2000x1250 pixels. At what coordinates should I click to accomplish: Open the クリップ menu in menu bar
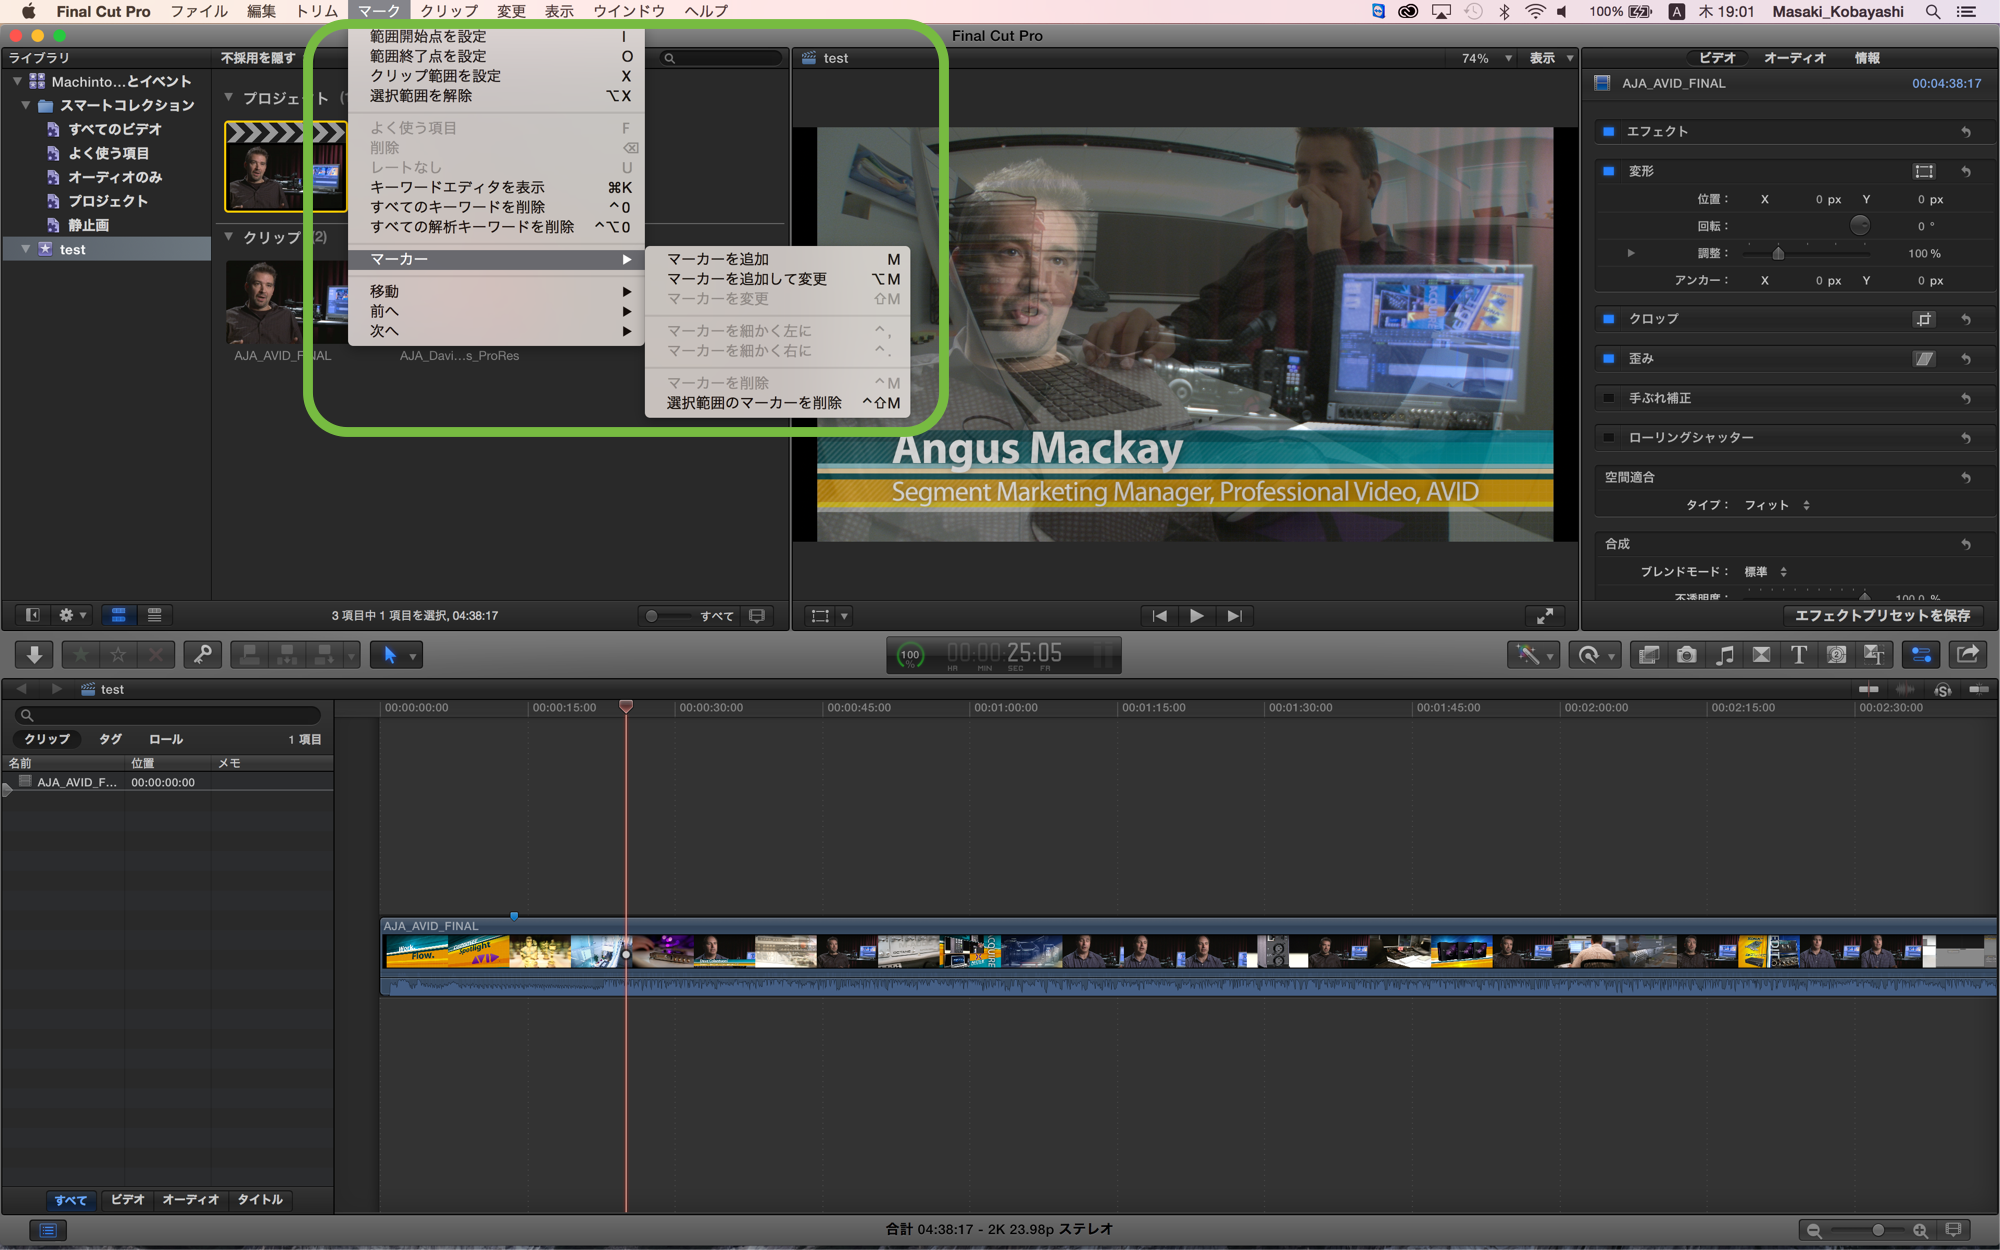click(449, 11)
